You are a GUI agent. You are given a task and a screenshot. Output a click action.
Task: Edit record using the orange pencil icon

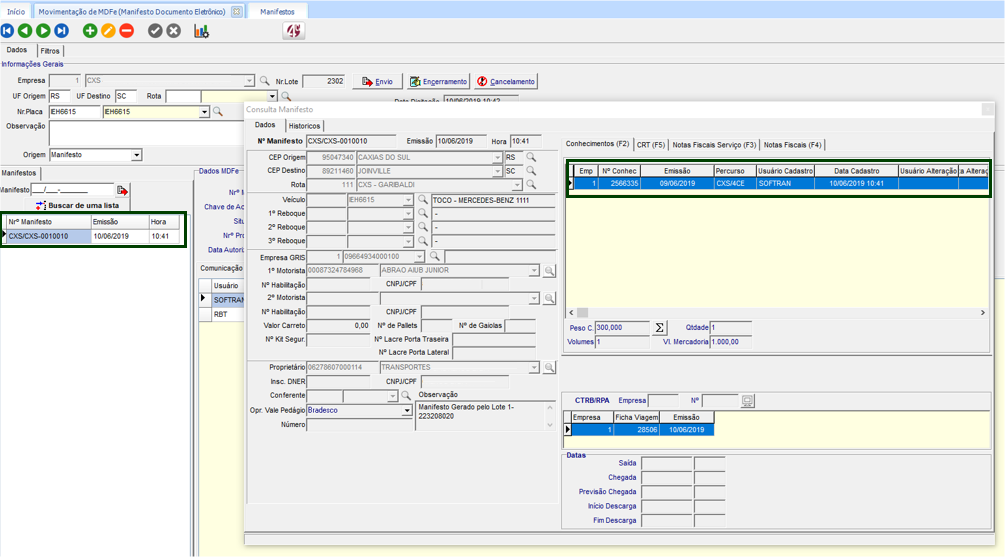pyautogui.click(x=108, y=31)
